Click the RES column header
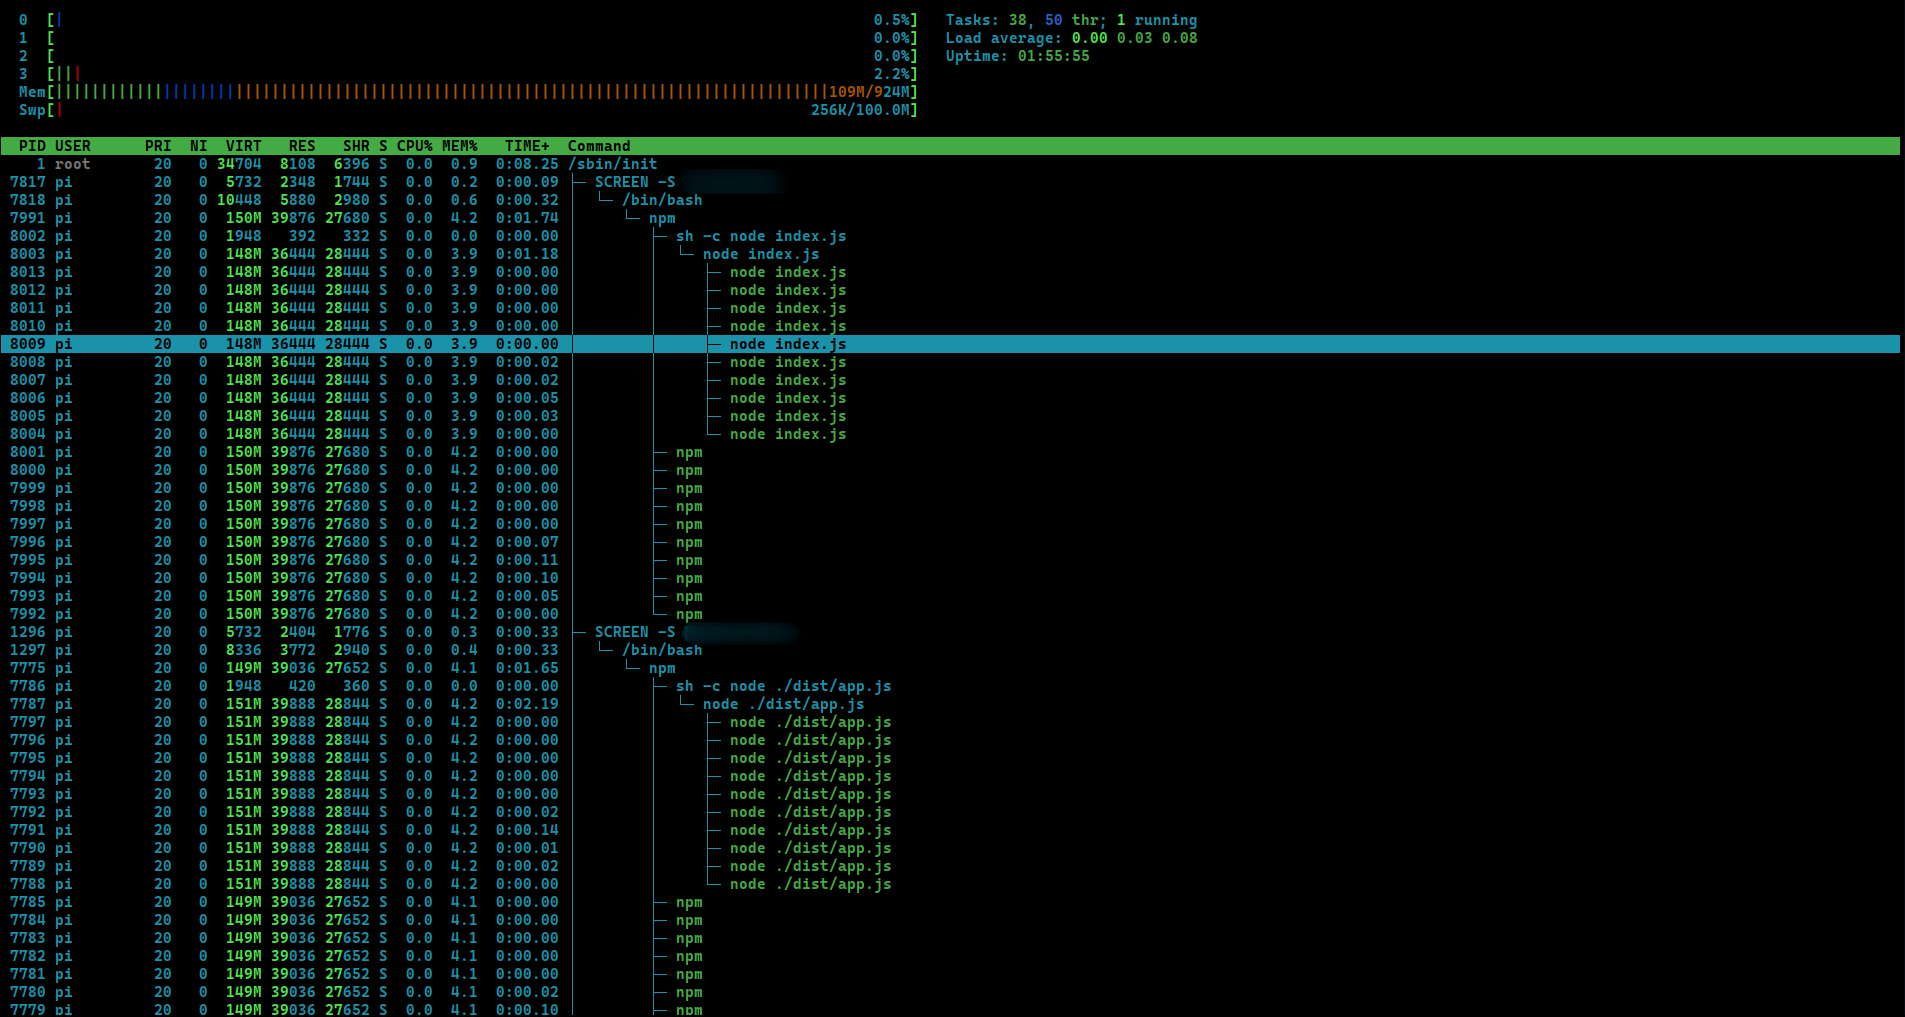The width and height of the screenshot is (1905, 1017). click(302, 146)
